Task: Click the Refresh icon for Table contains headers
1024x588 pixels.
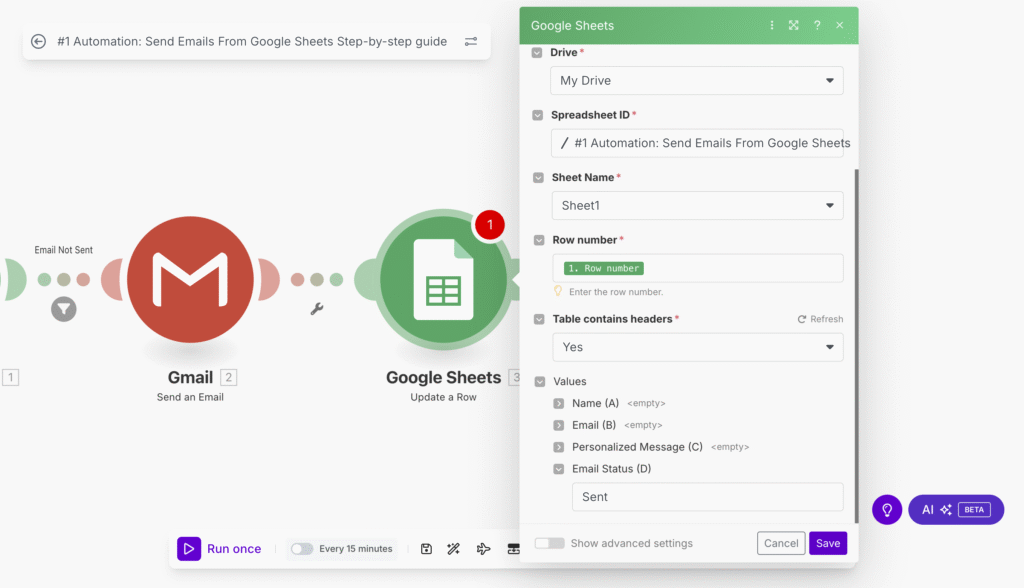Action: click(x=801, y=319)
